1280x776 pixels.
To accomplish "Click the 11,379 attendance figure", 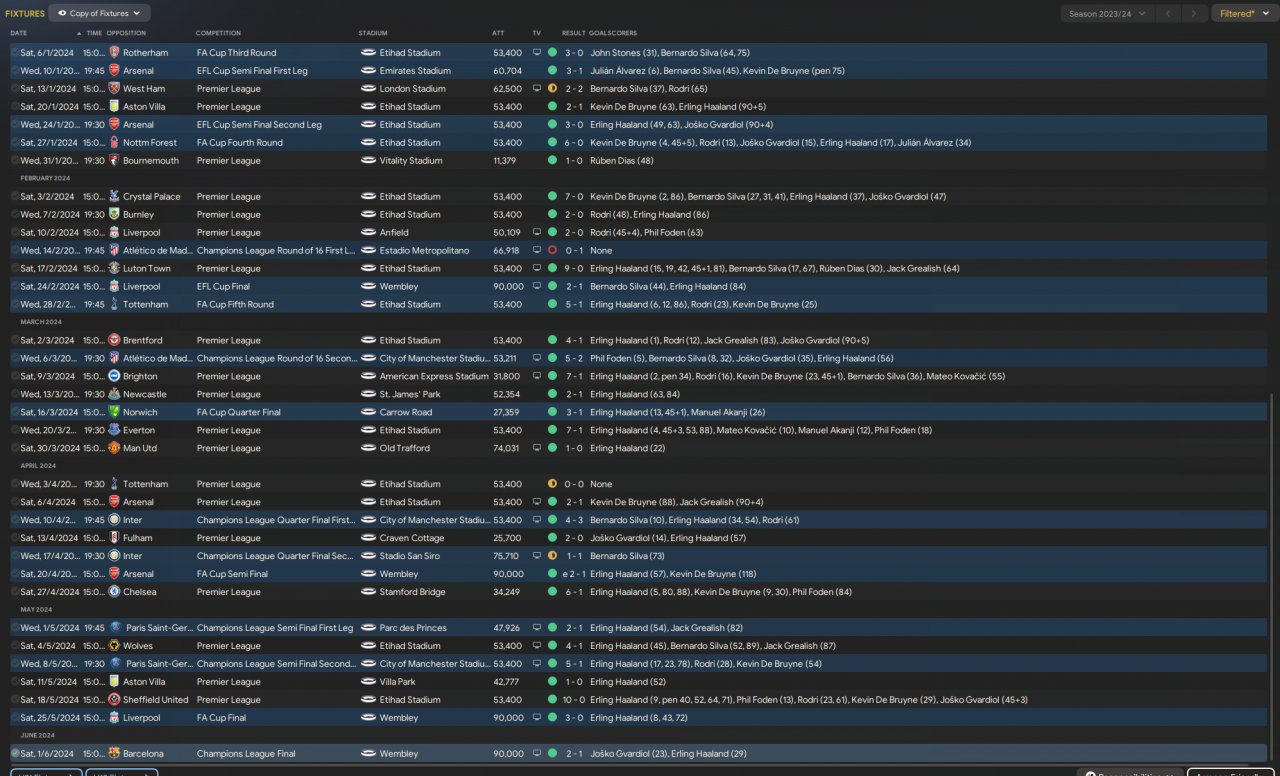I will [505, 161].
